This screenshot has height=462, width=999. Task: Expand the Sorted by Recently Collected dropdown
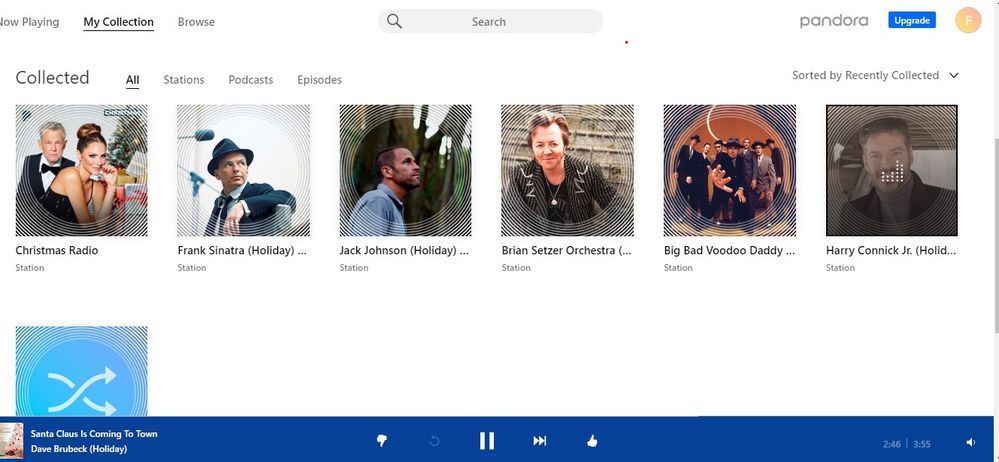pyautogui.click(x=875, y=75)
